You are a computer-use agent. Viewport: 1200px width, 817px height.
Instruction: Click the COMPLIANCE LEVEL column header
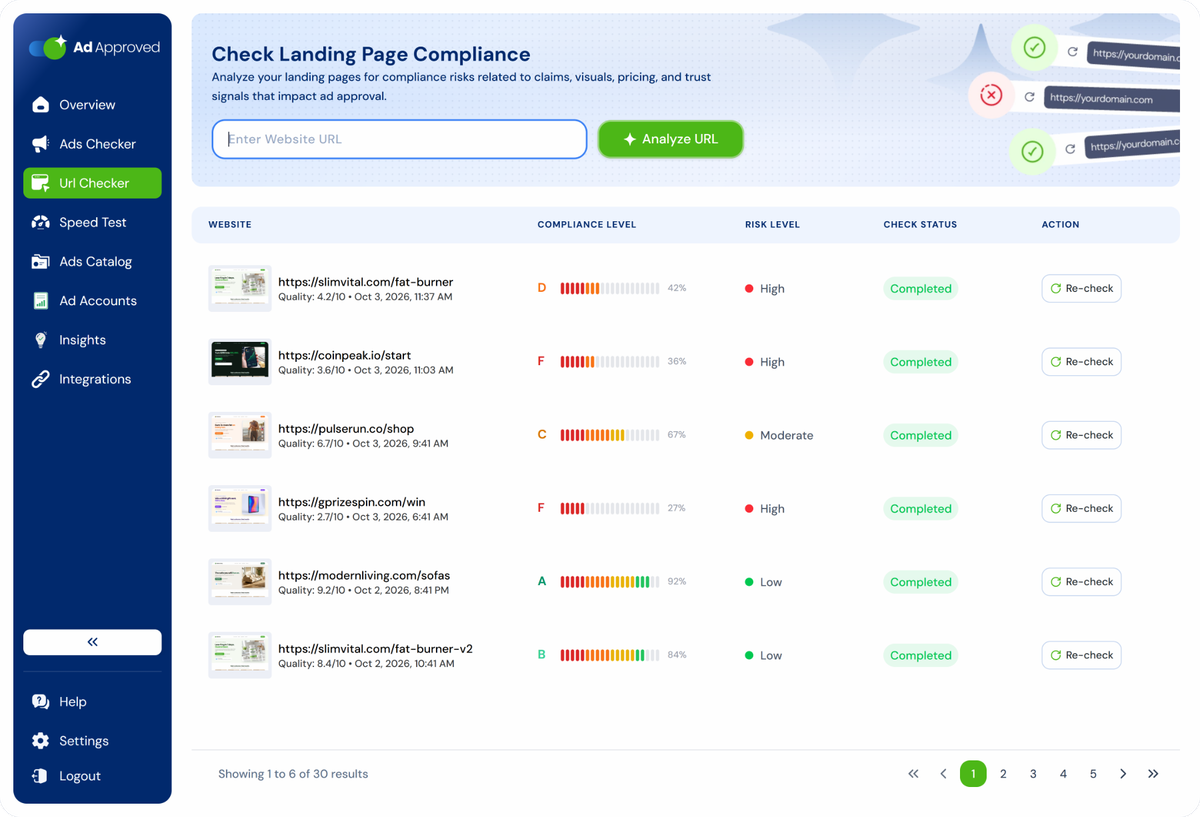(x=587, y=225)
